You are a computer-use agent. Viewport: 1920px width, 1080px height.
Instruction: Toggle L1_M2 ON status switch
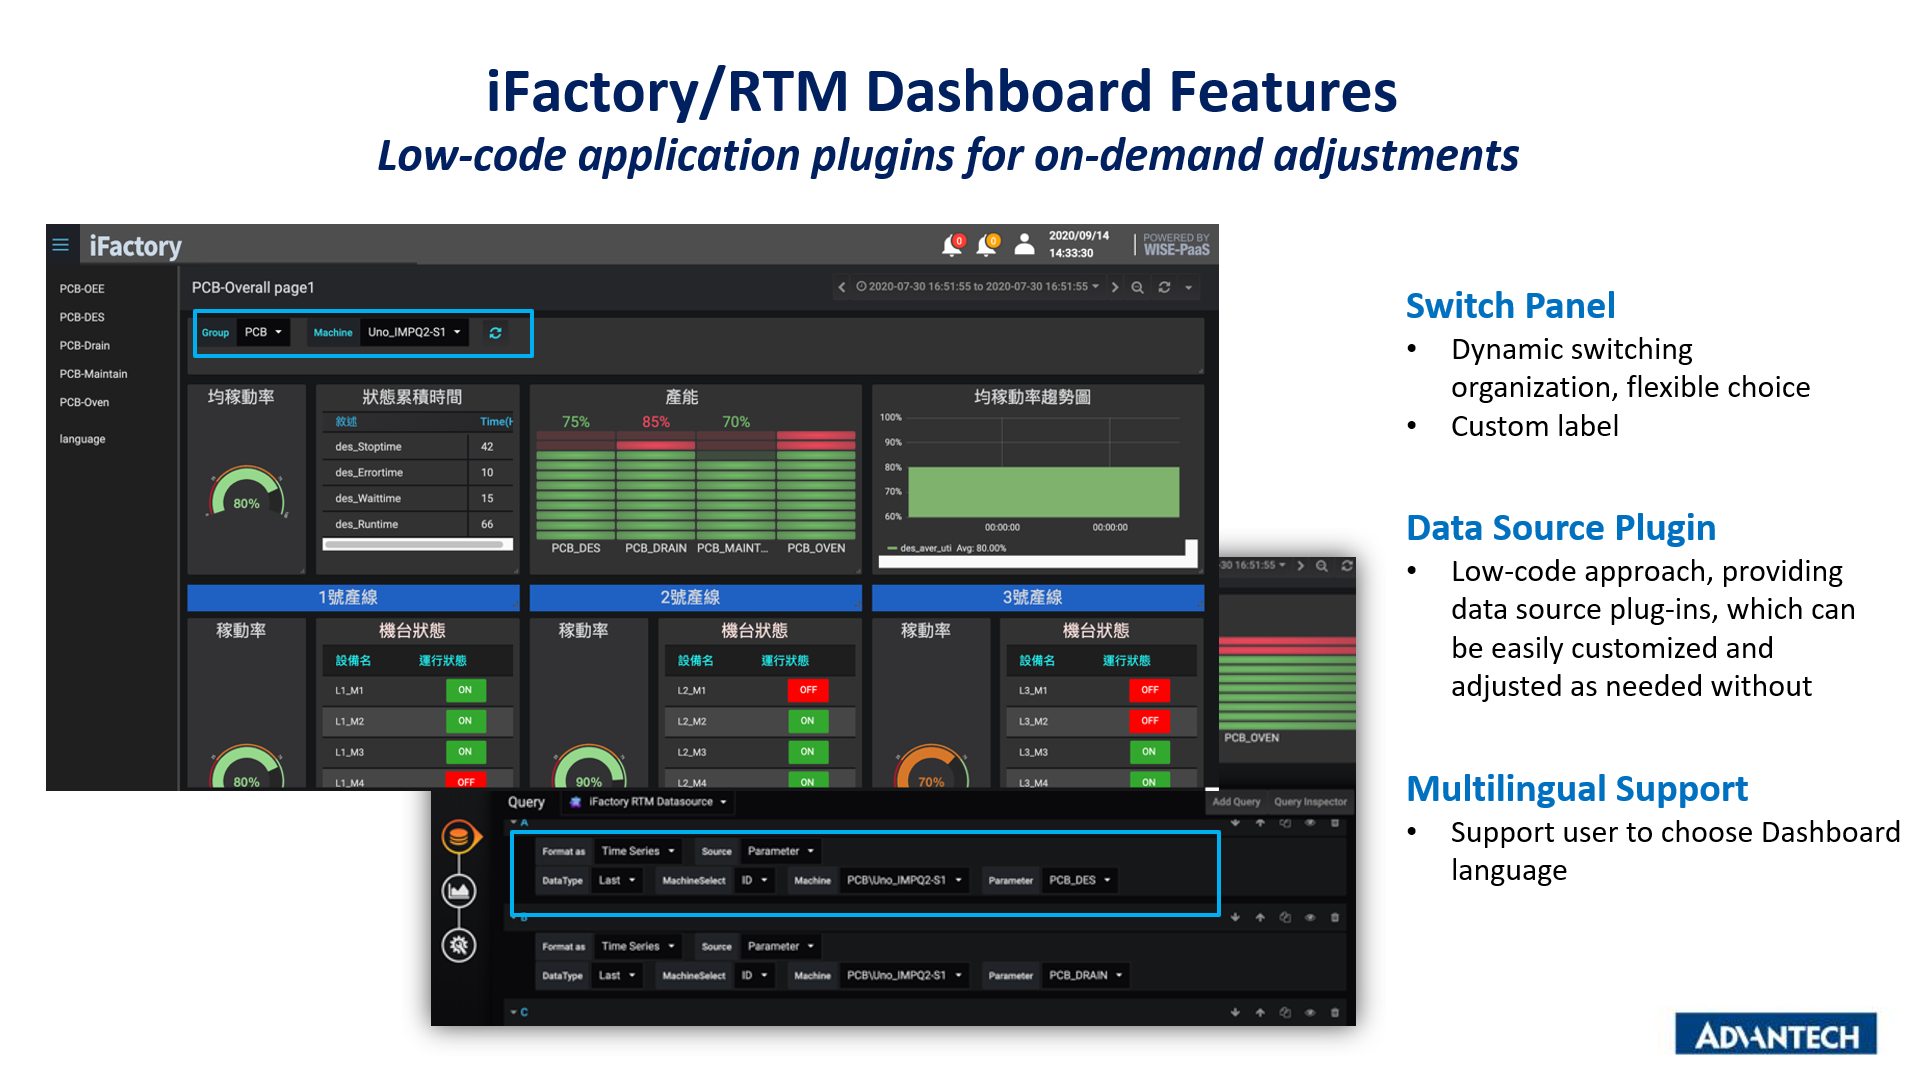pyautogui.click(x=465, y=721)
